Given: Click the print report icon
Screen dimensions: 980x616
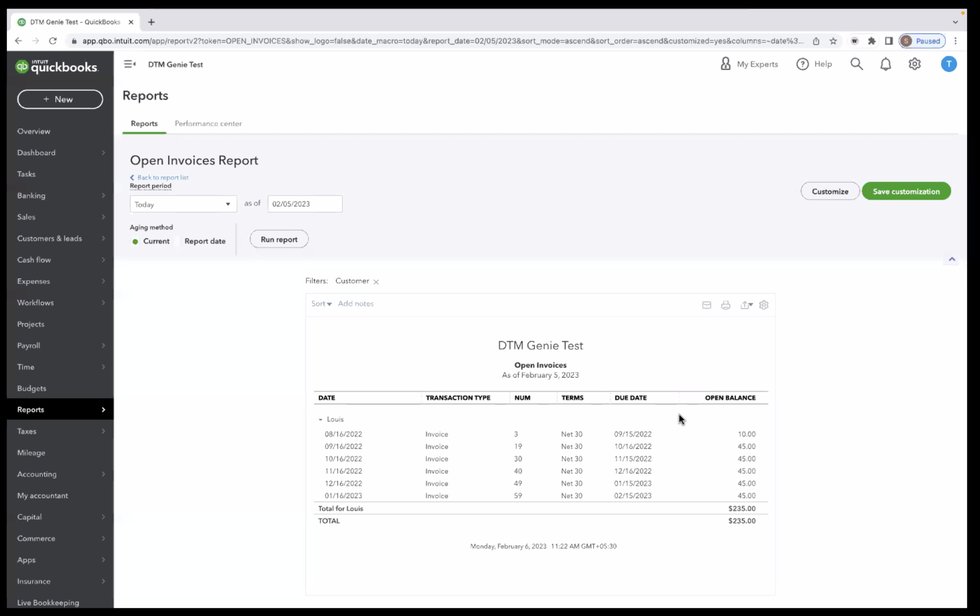Looking at the screenshot, I should coord(725,305).
